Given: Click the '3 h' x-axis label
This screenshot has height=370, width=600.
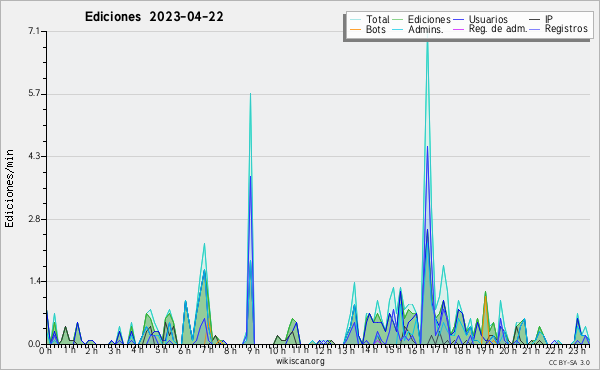Looking at the screenshot, I should tap(114, 350).
